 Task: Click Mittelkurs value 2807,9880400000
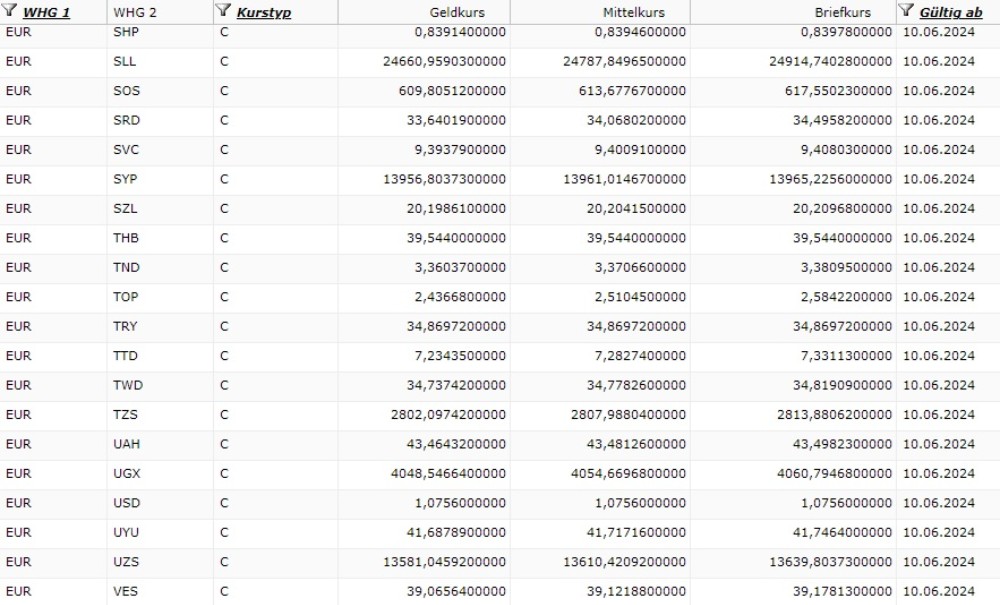click(x=628, y=414)
